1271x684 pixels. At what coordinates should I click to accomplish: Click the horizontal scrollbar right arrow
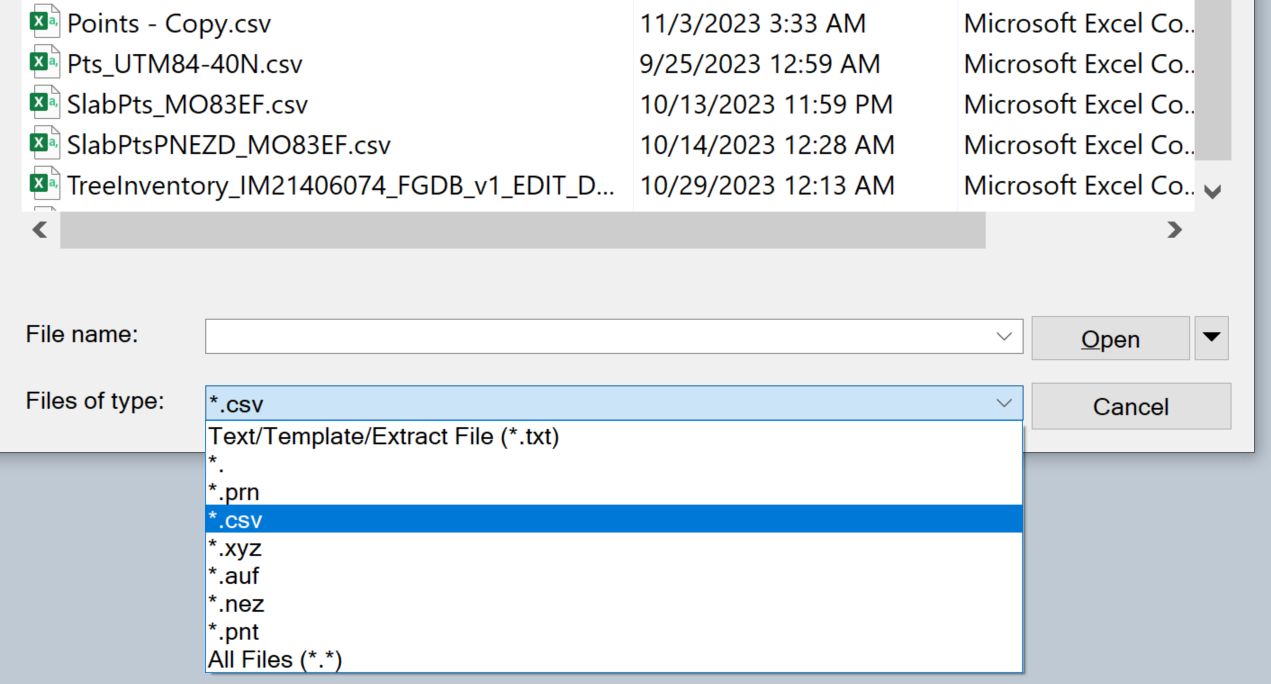click(1175, 230)
